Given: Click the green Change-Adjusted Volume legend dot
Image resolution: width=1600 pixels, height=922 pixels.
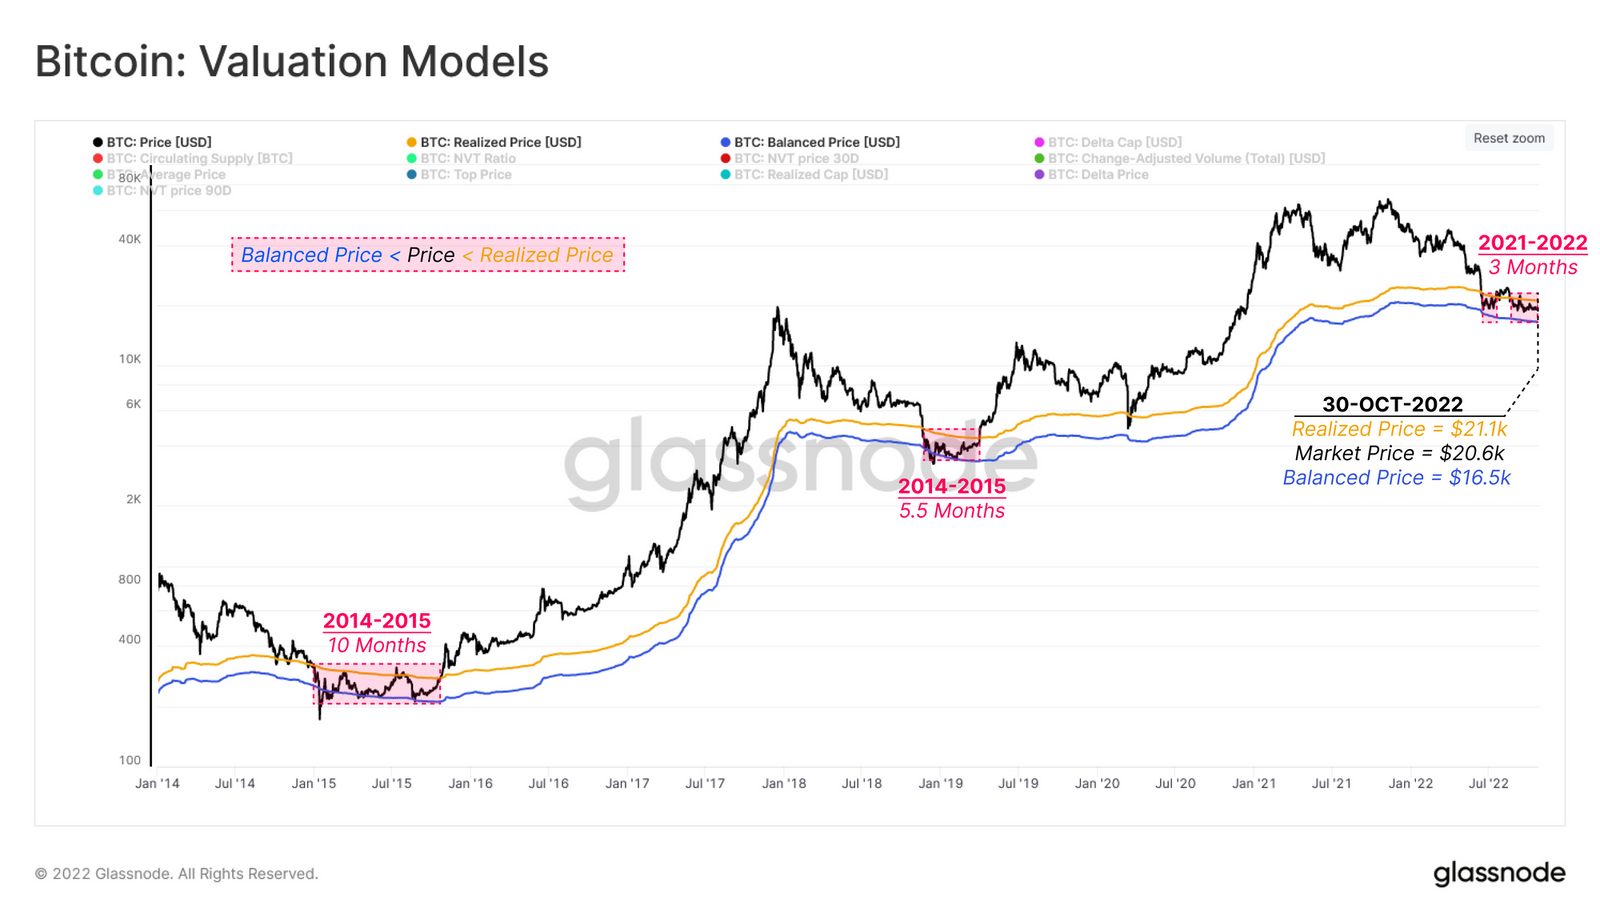Looking at the screenshot, I should pos(1039,158).
